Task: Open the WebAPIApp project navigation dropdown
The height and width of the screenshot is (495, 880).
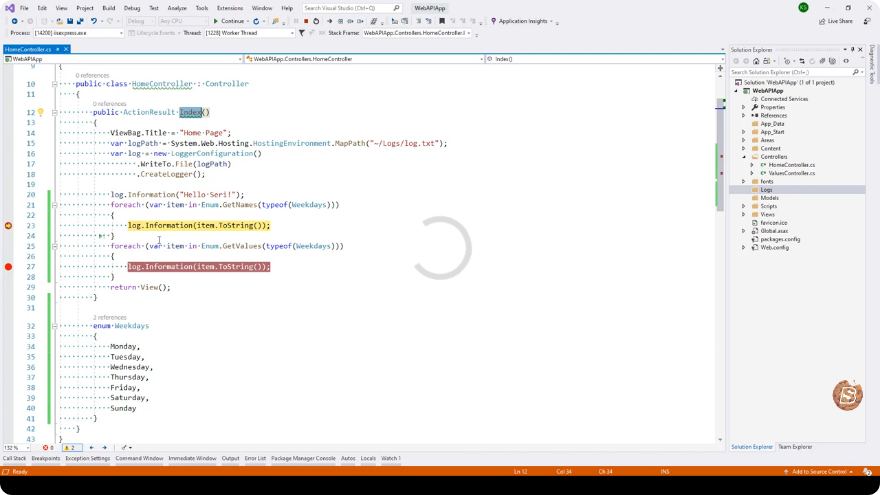Action: tap(123, 59)
